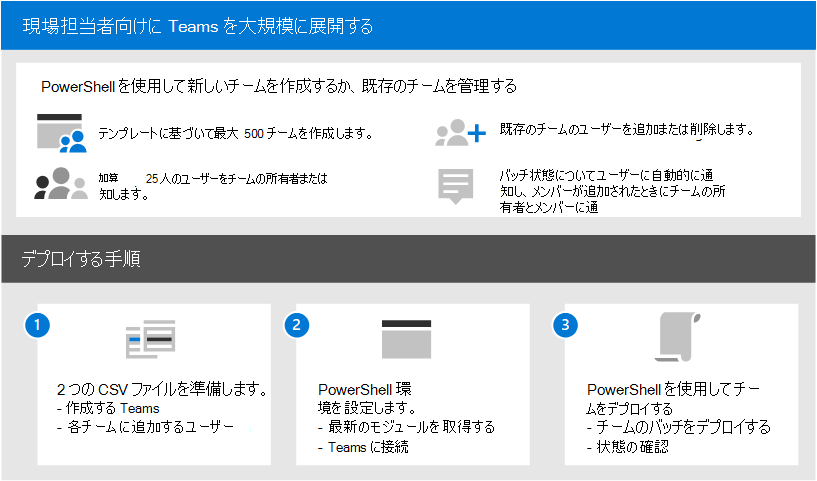Click the bullet 作成する Teams
817x481 pixels.
pyautogui.click(x=108, y=409)
